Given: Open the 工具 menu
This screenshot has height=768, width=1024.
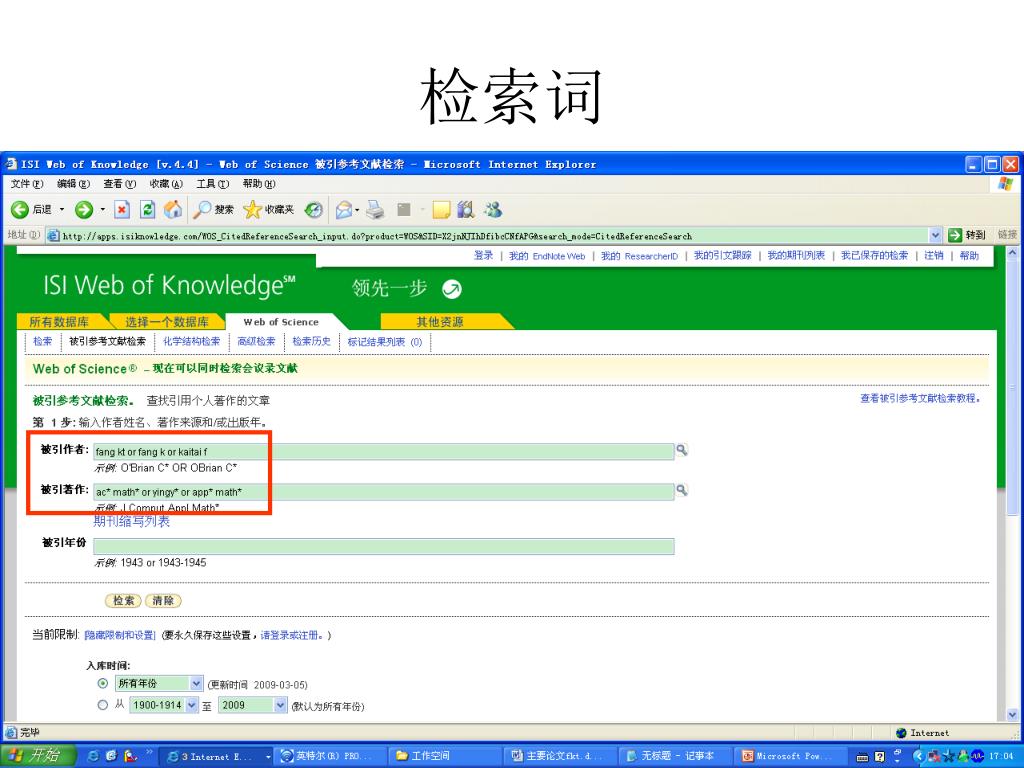Looking at the screenshot, I should tap(212, 184).
